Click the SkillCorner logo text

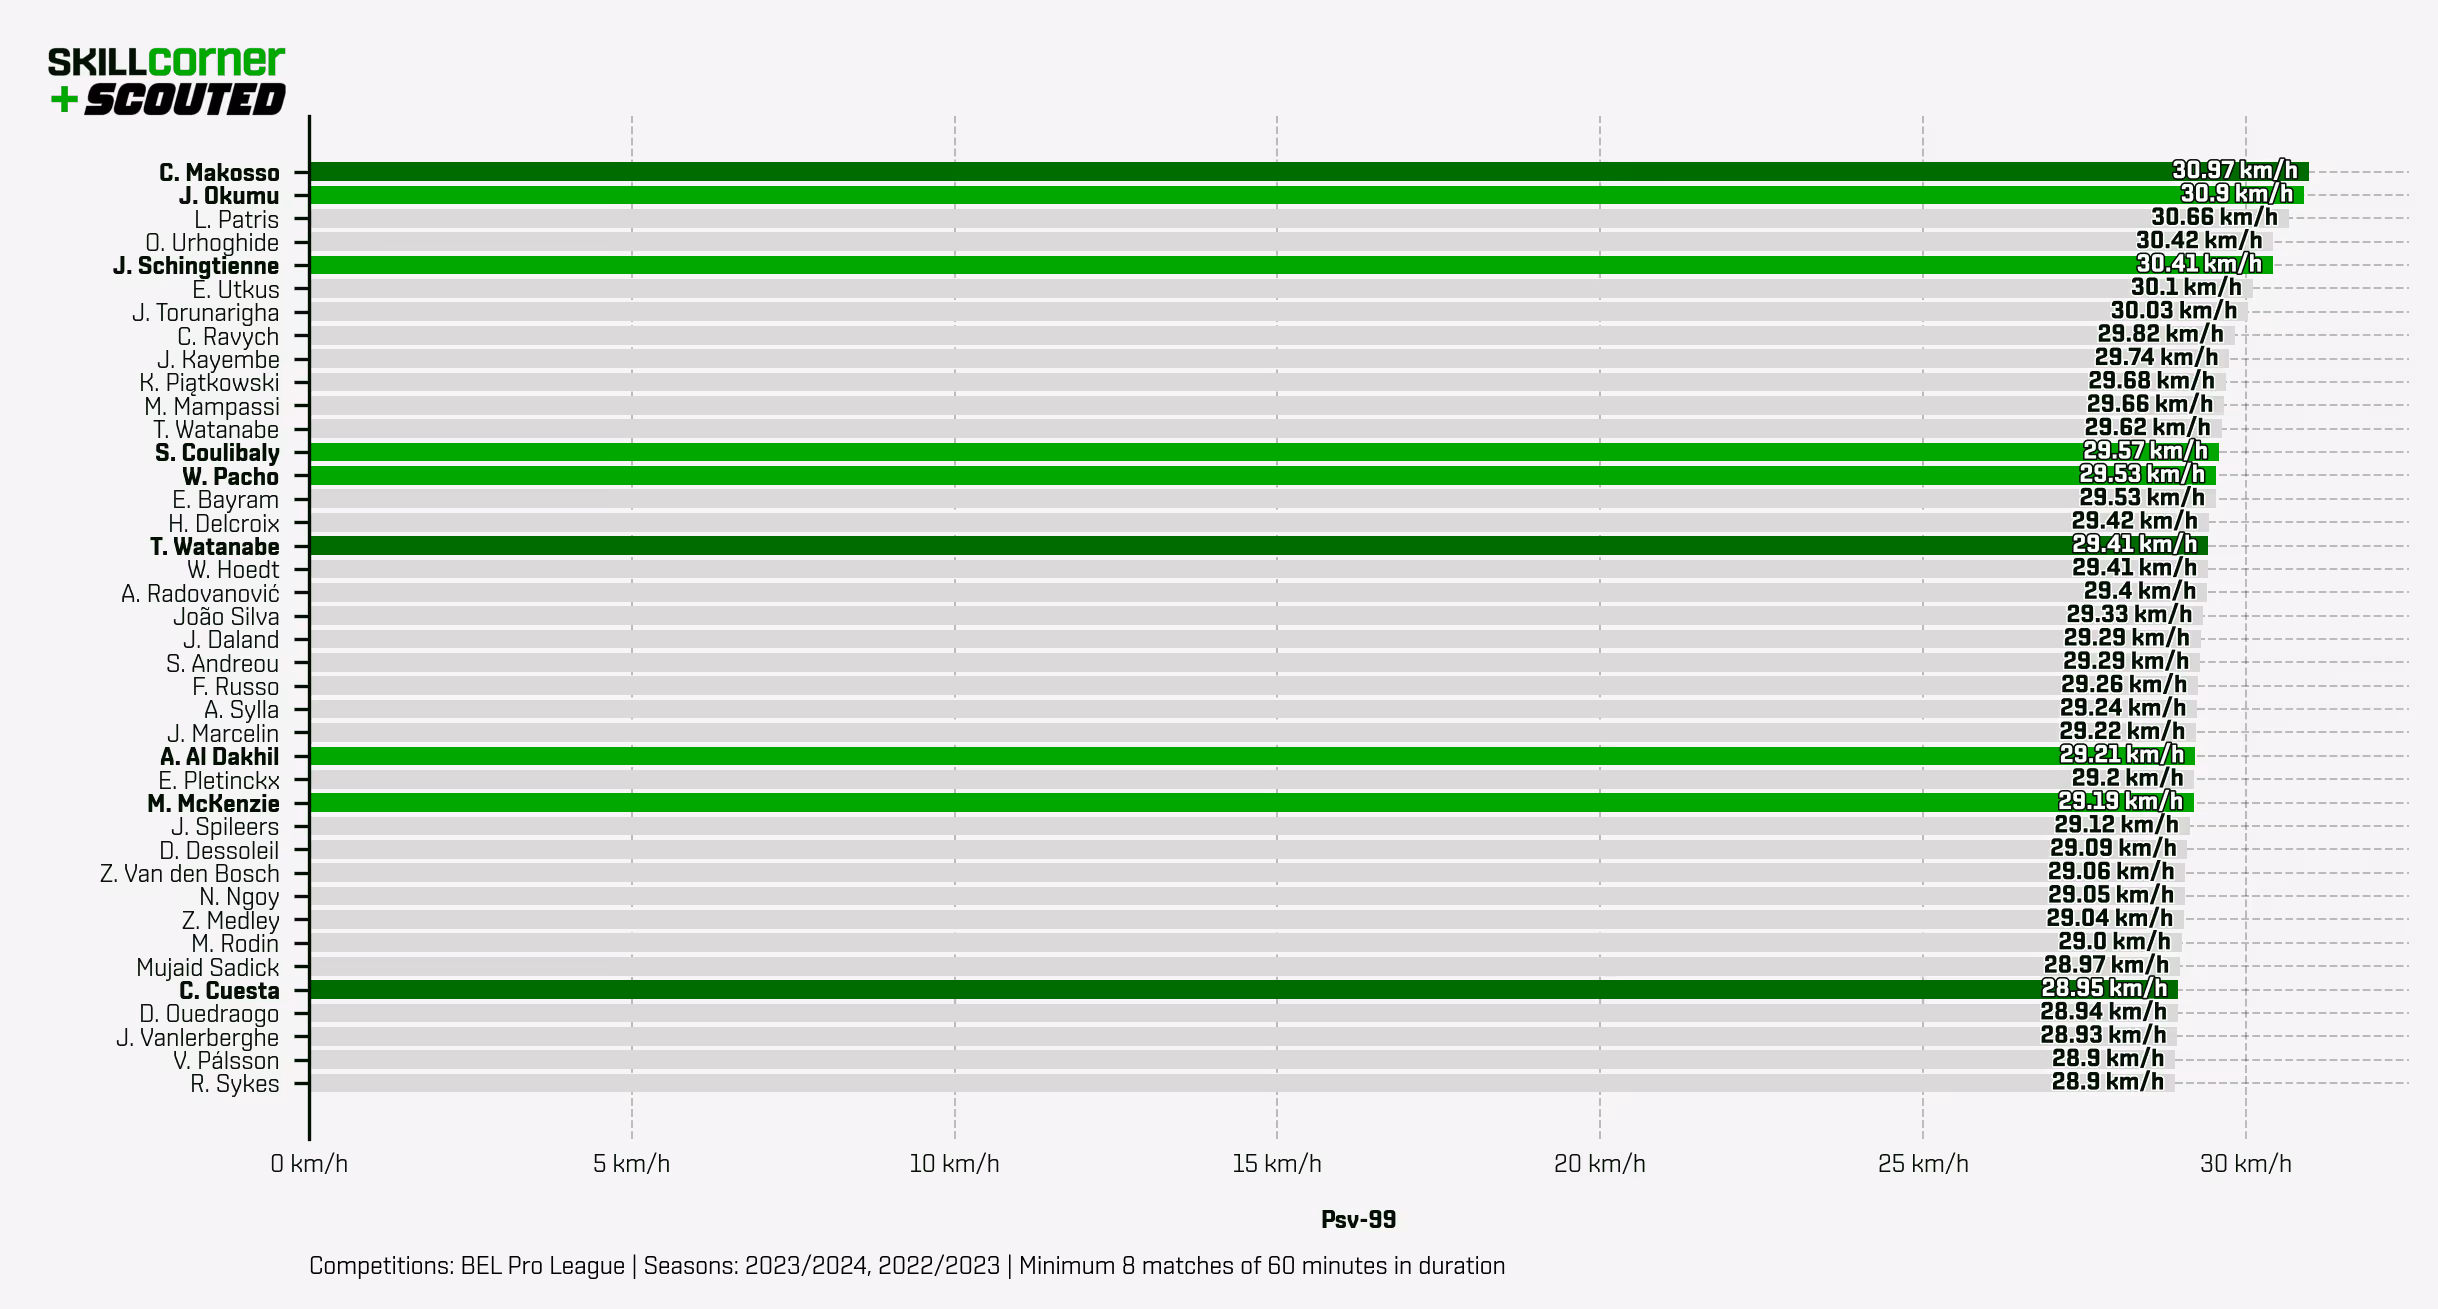166,62
